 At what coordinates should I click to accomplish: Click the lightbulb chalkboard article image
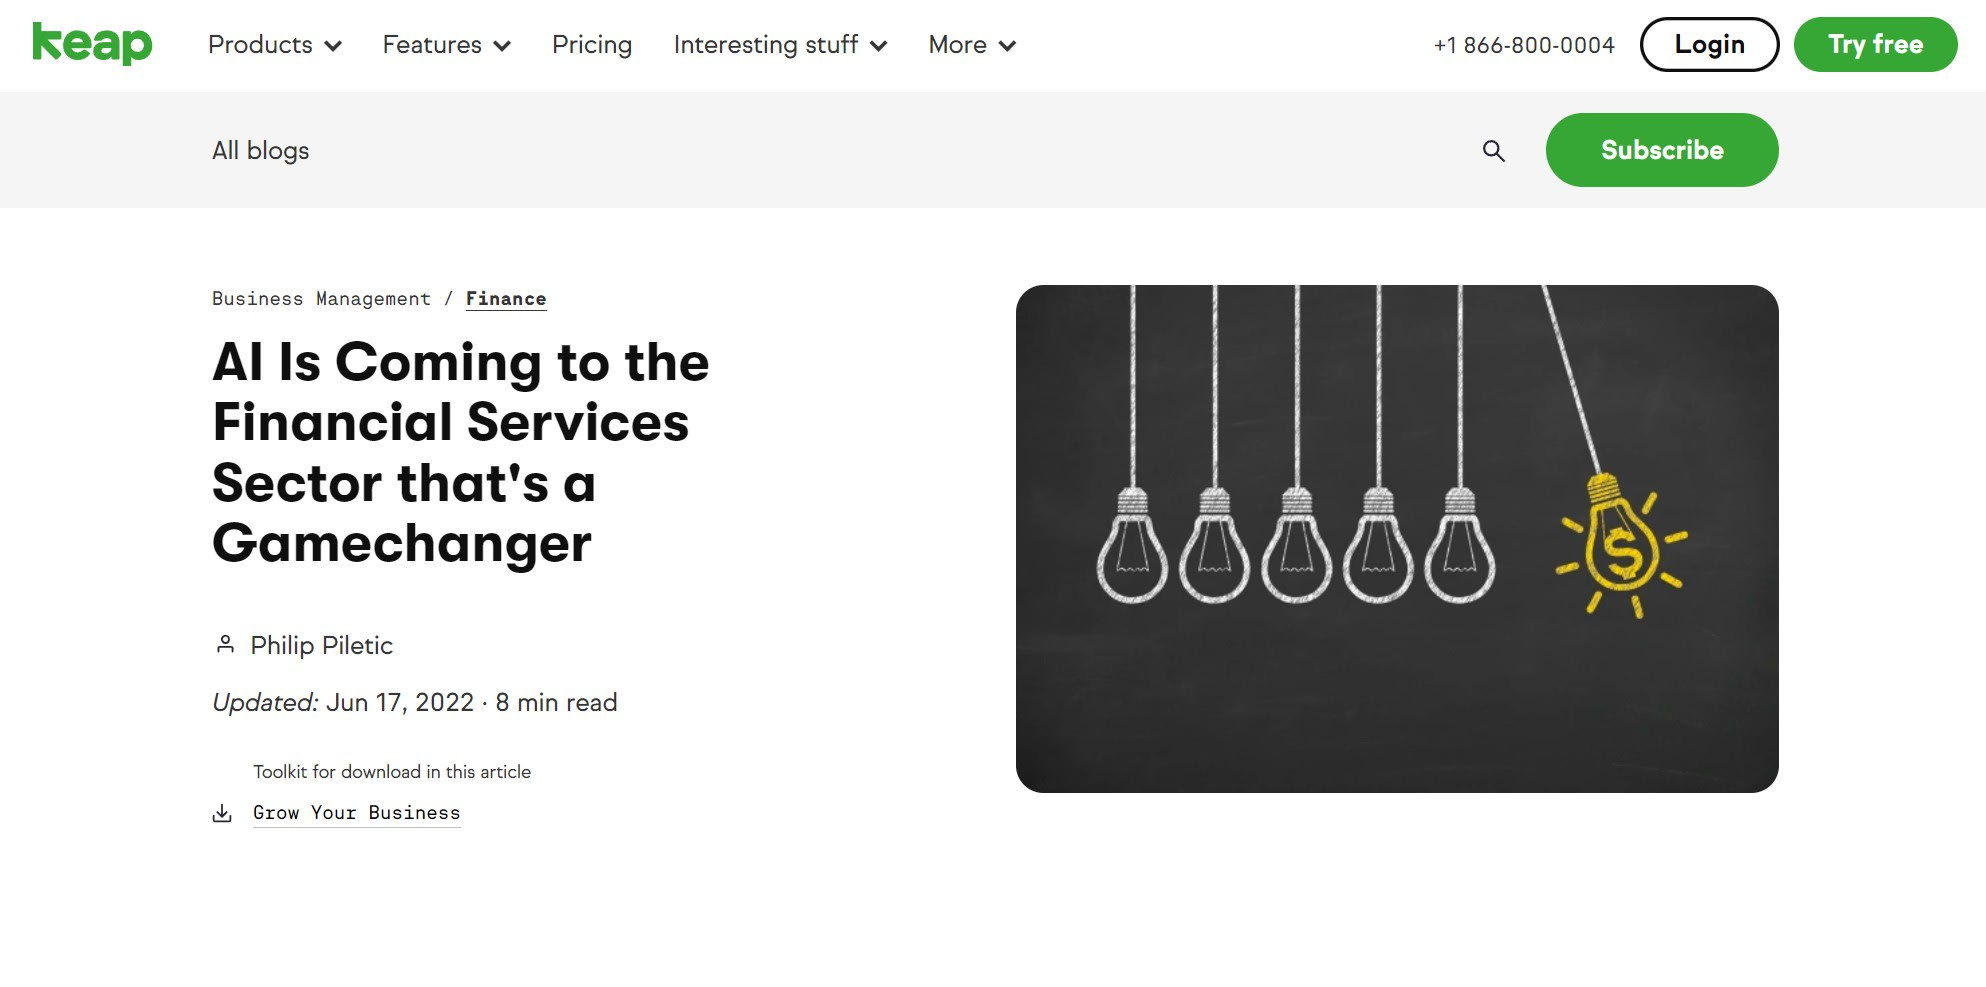click(x=1396, y=539)
